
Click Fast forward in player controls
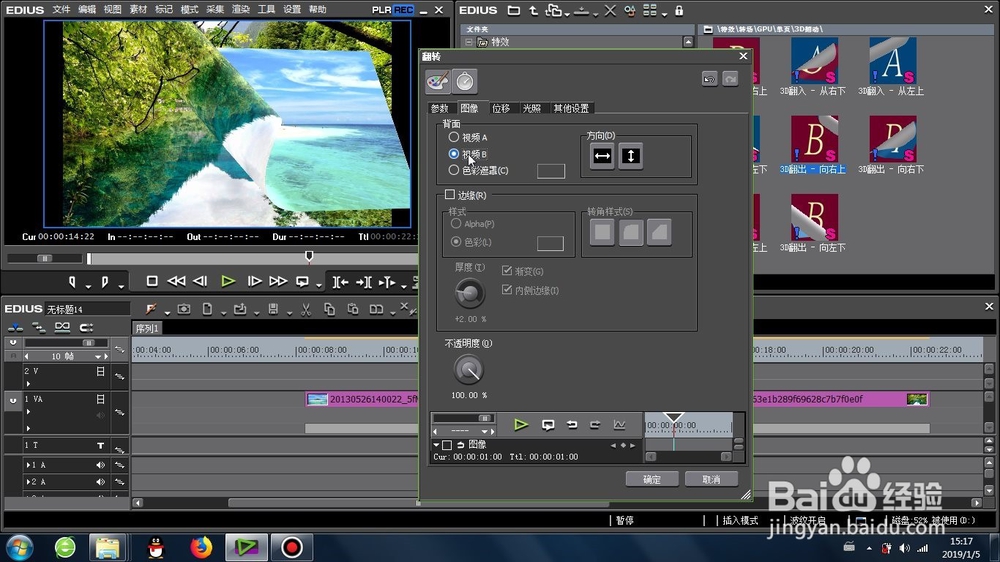coord(278,281)
